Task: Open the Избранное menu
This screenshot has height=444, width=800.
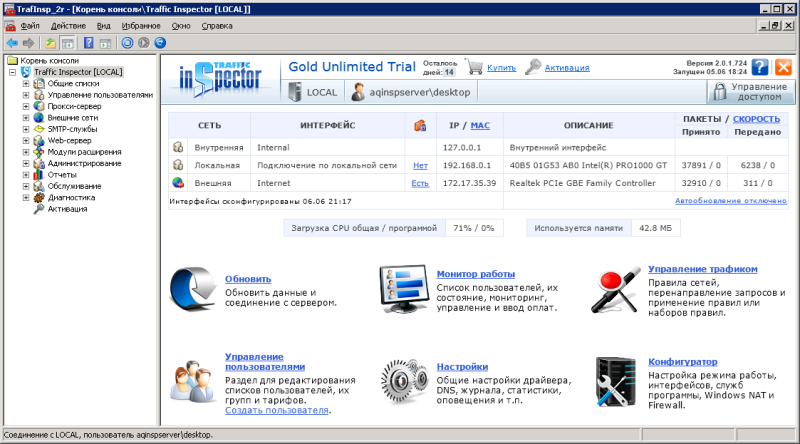Action: tap(141, 26)
